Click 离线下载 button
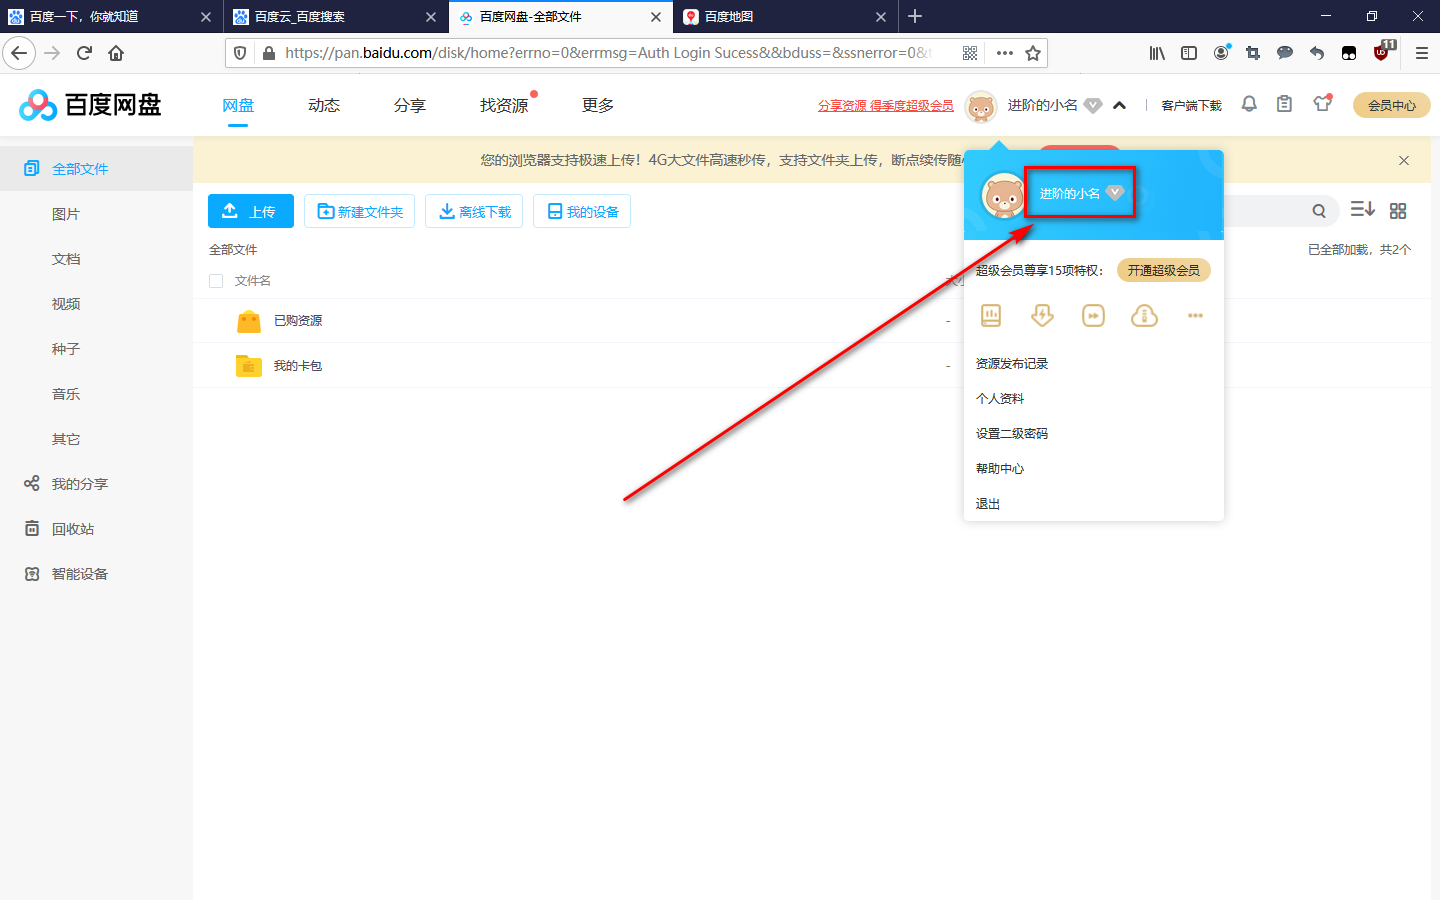 [x=474, y=211]
